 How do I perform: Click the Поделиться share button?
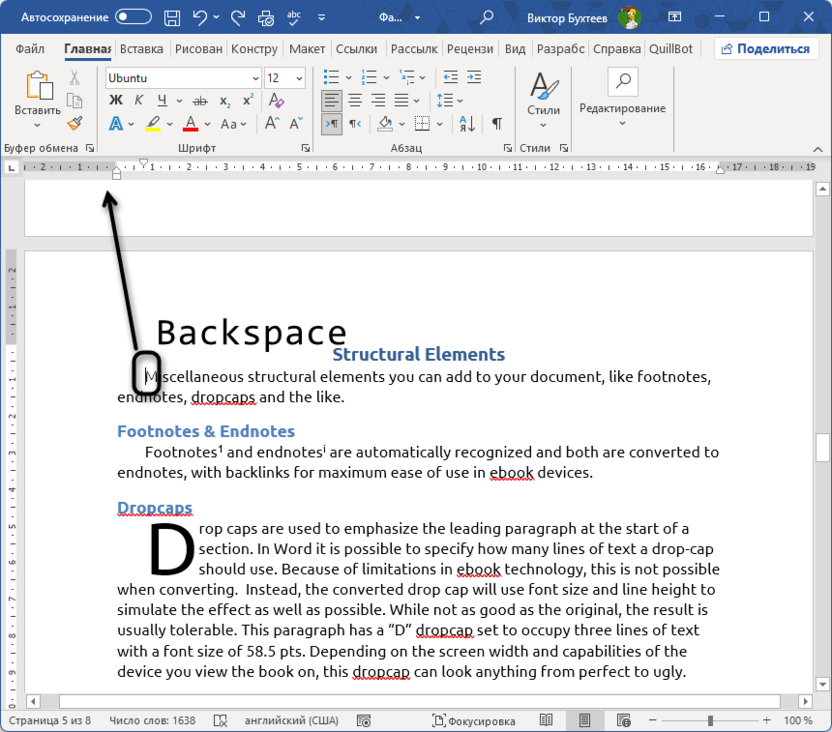[764, 49]
